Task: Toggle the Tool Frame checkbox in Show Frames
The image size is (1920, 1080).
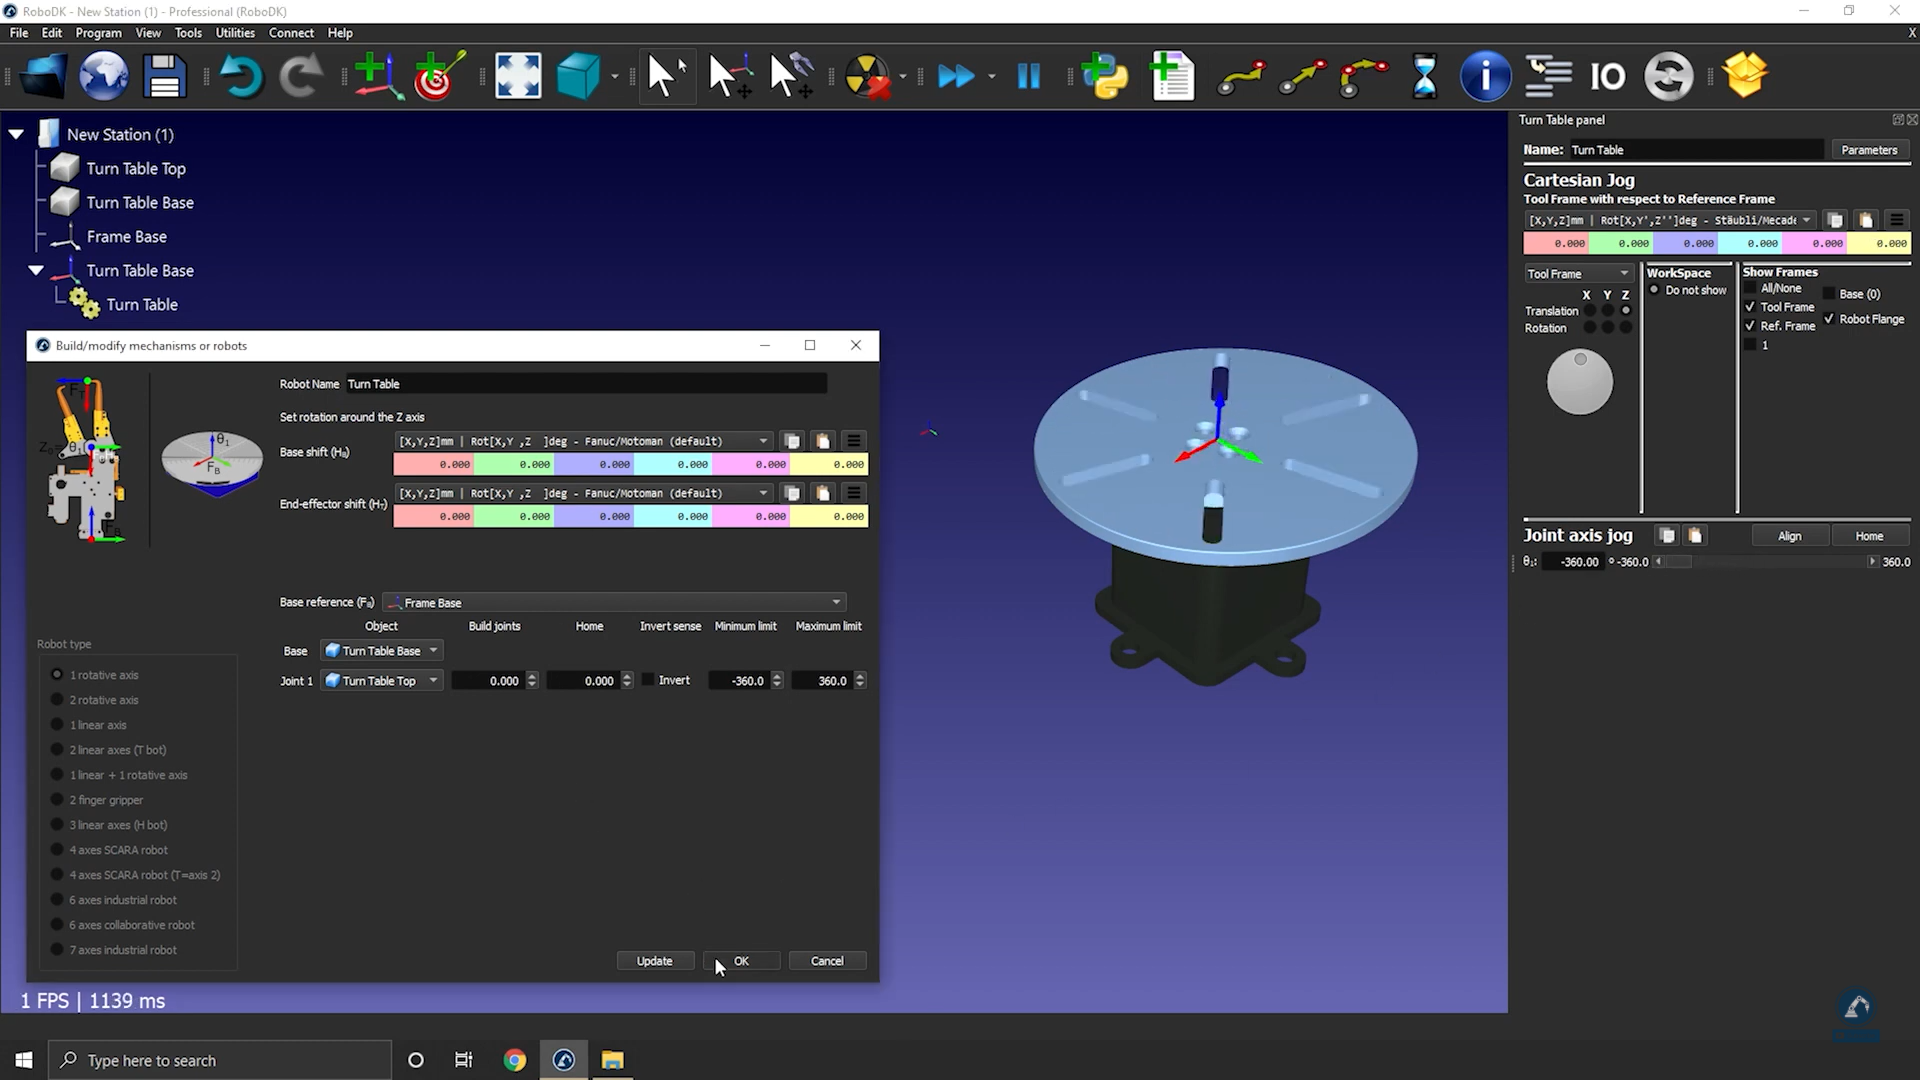Action: coord(1750,307)
